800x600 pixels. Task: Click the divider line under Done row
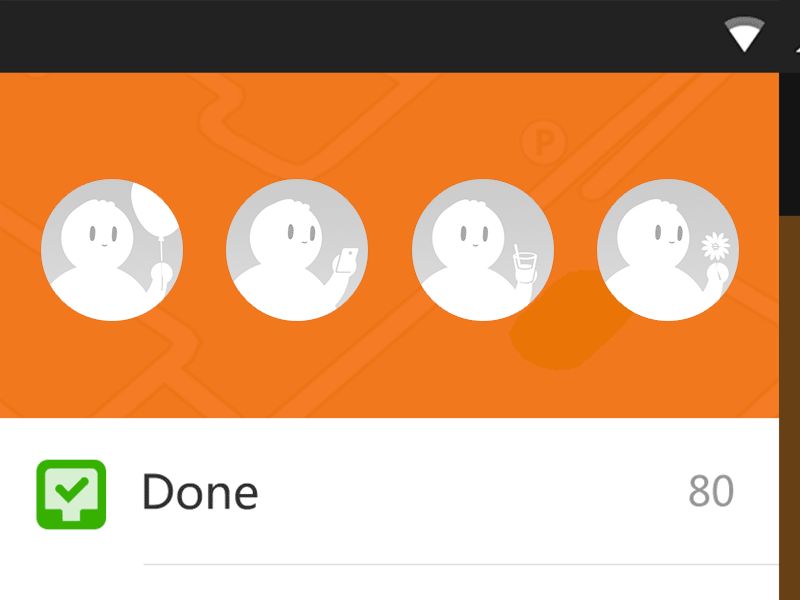click(x=461, y=564)
